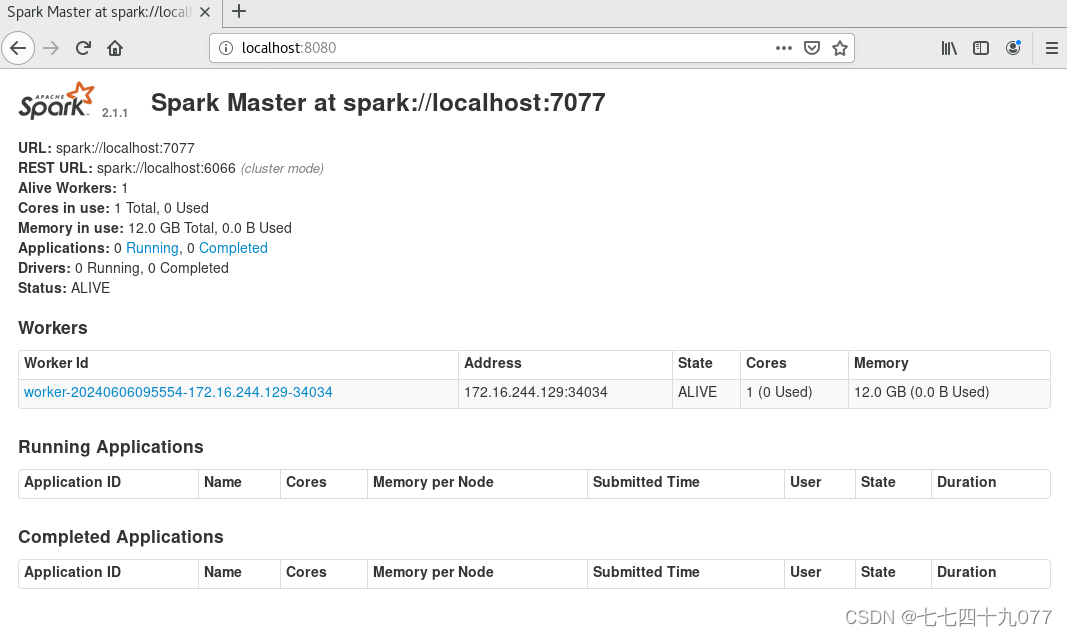The image size is (1067, 636).
Task: Open the page actions ellipsis icon
Action: (783, 47)
